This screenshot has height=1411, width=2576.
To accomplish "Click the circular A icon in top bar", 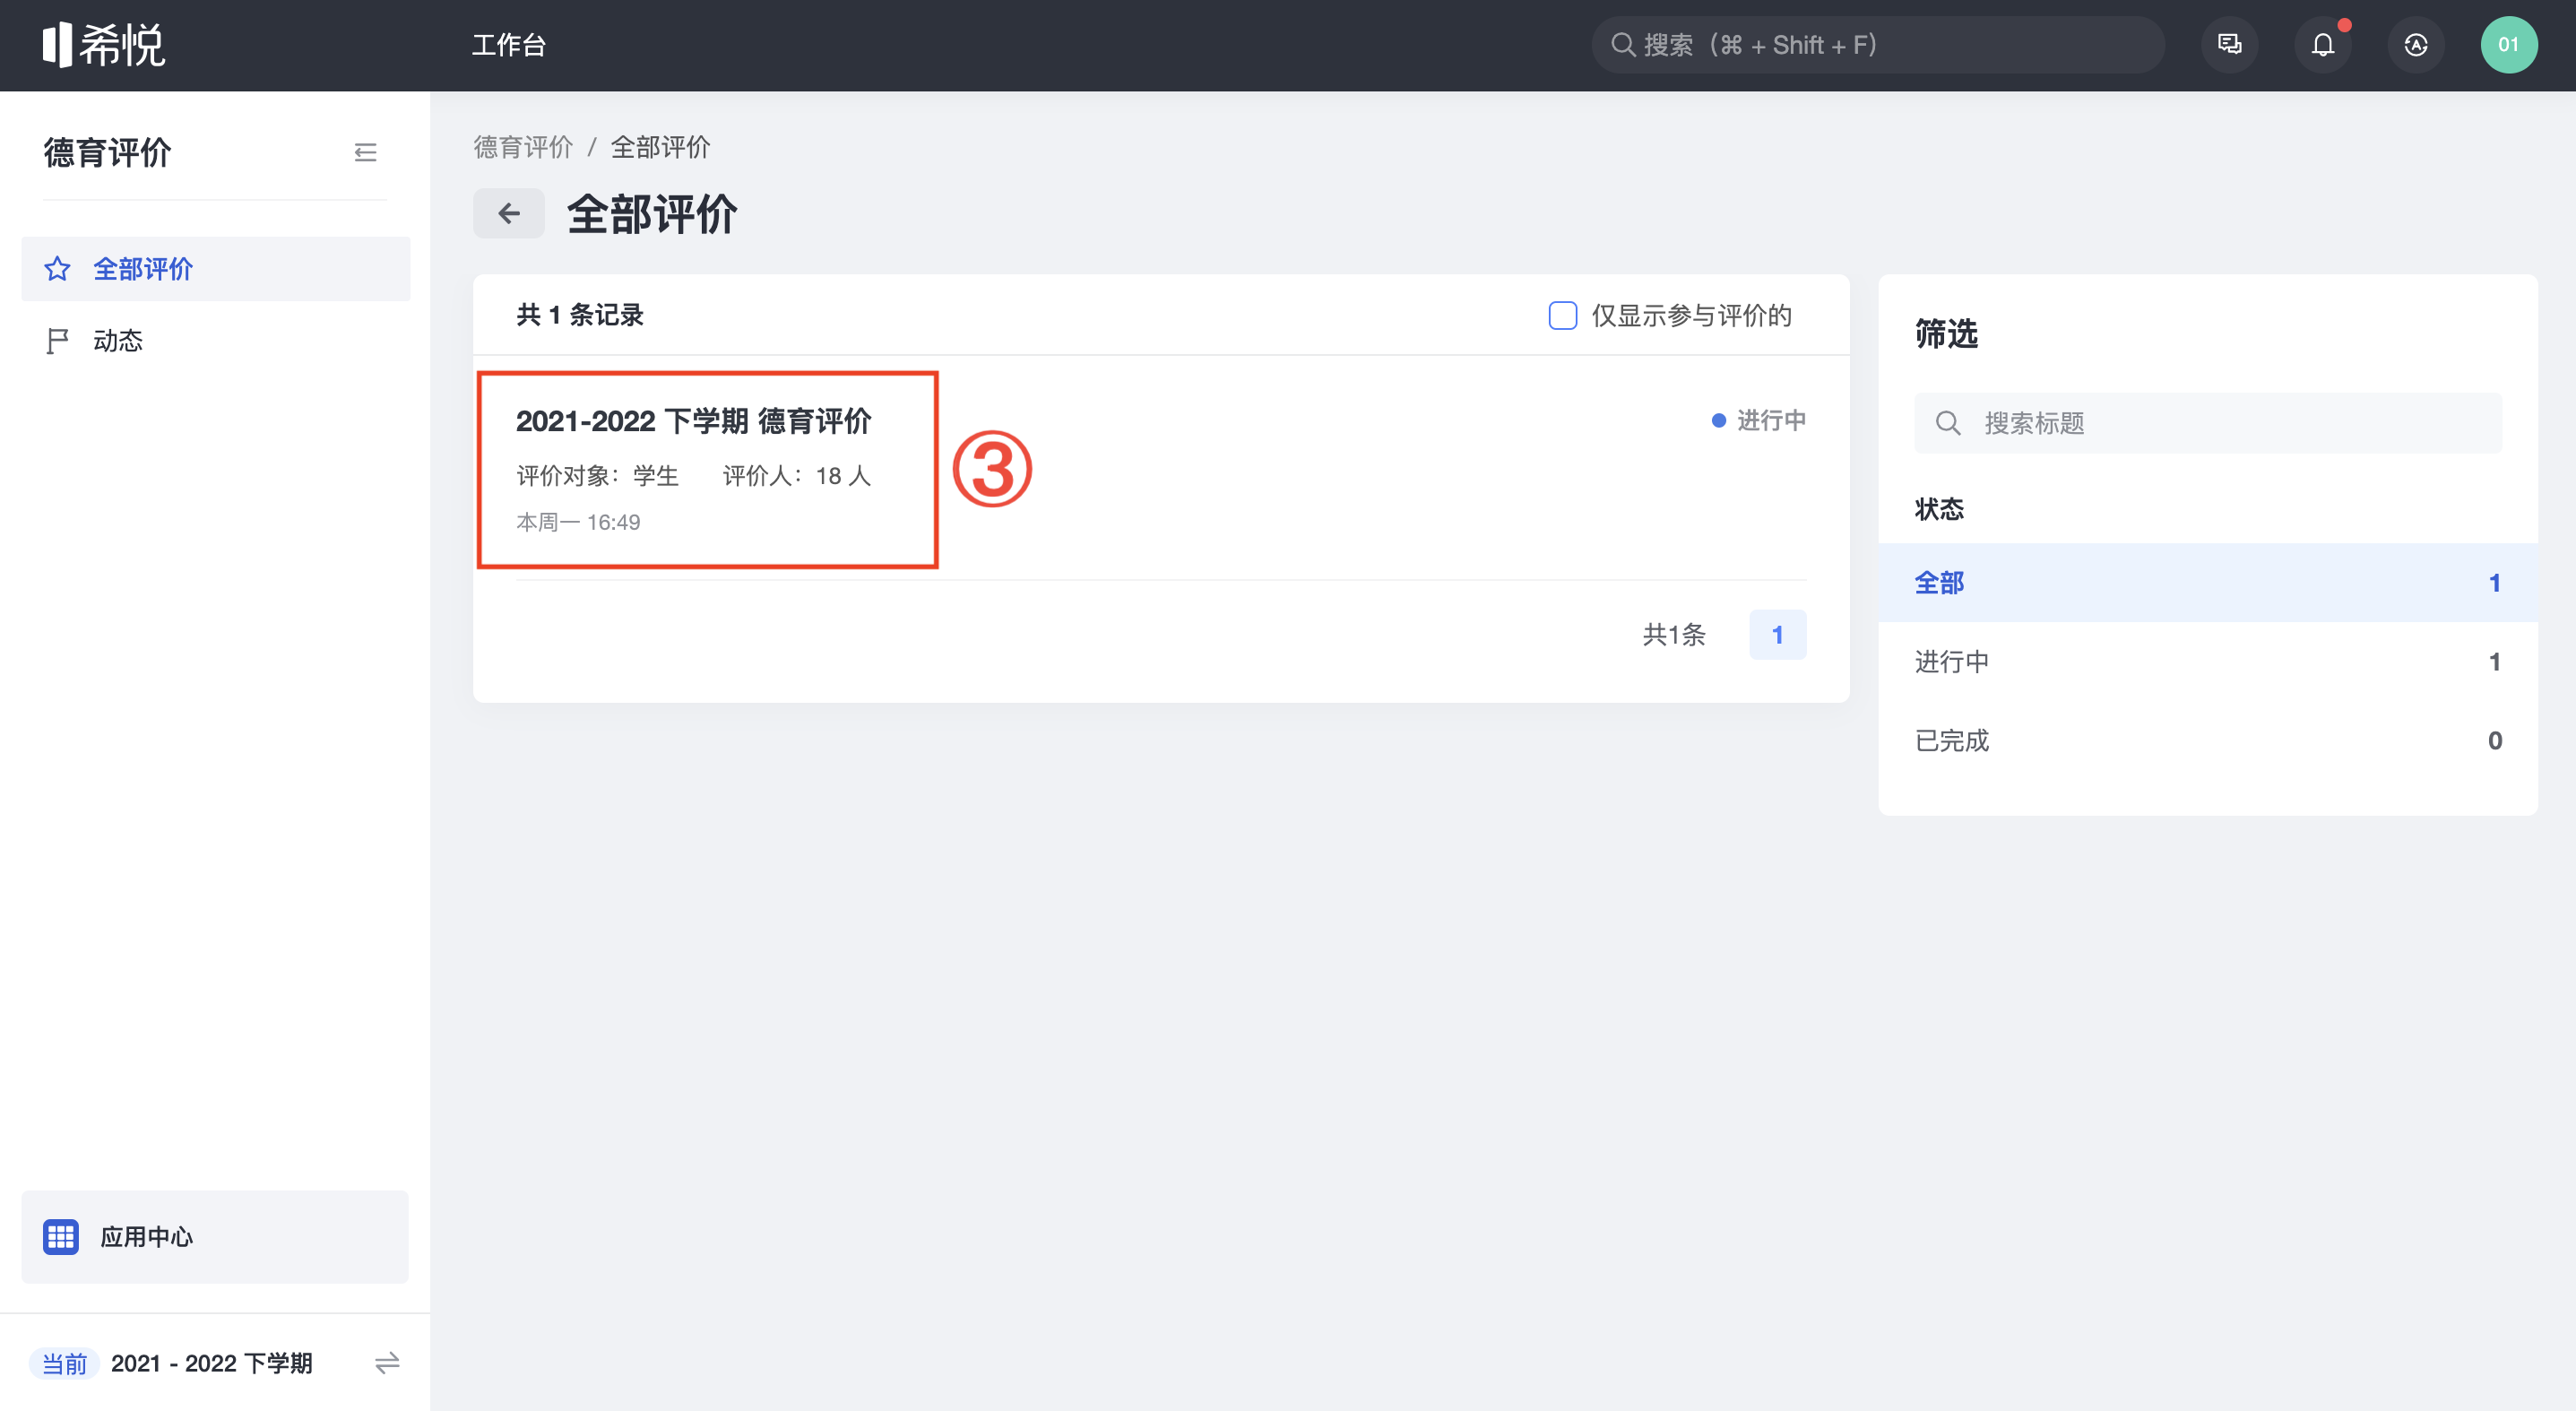I will 2415,45.
